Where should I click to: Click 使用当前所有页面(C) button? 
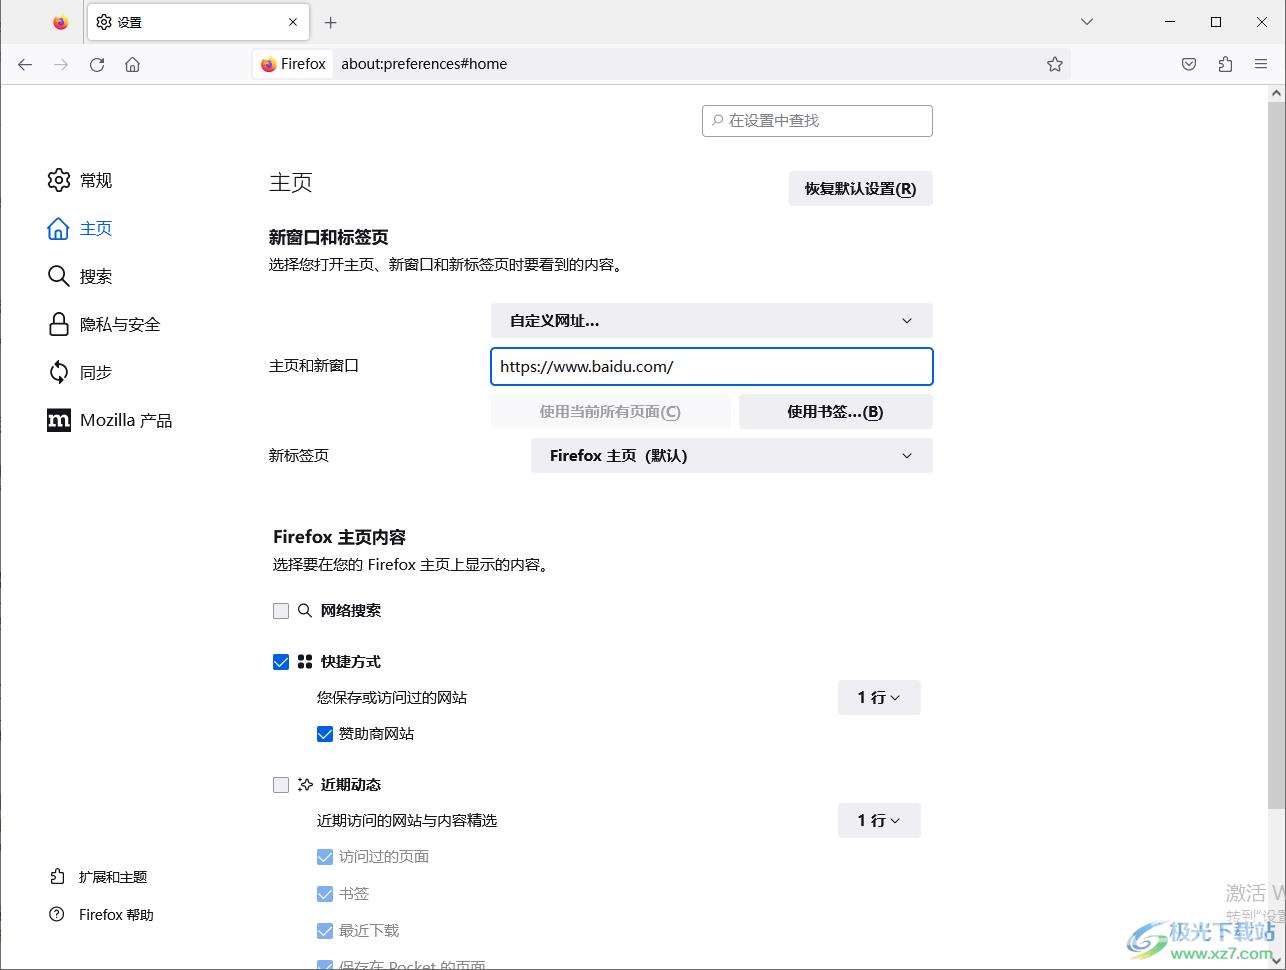point(610,411)
